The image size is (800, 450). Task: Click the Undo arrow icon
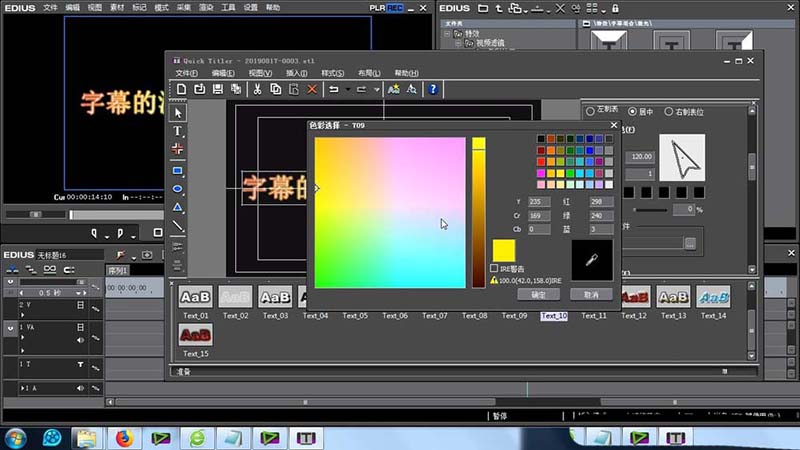[x=334, y=89]
